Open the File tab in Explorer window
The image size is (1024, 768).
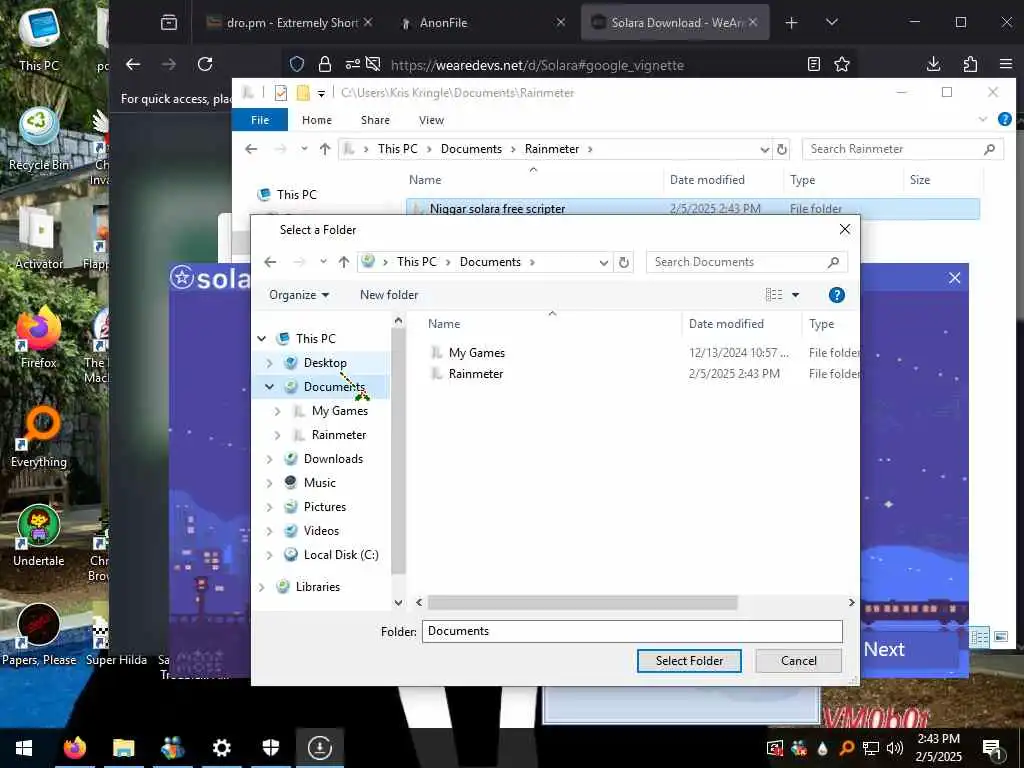260,120
